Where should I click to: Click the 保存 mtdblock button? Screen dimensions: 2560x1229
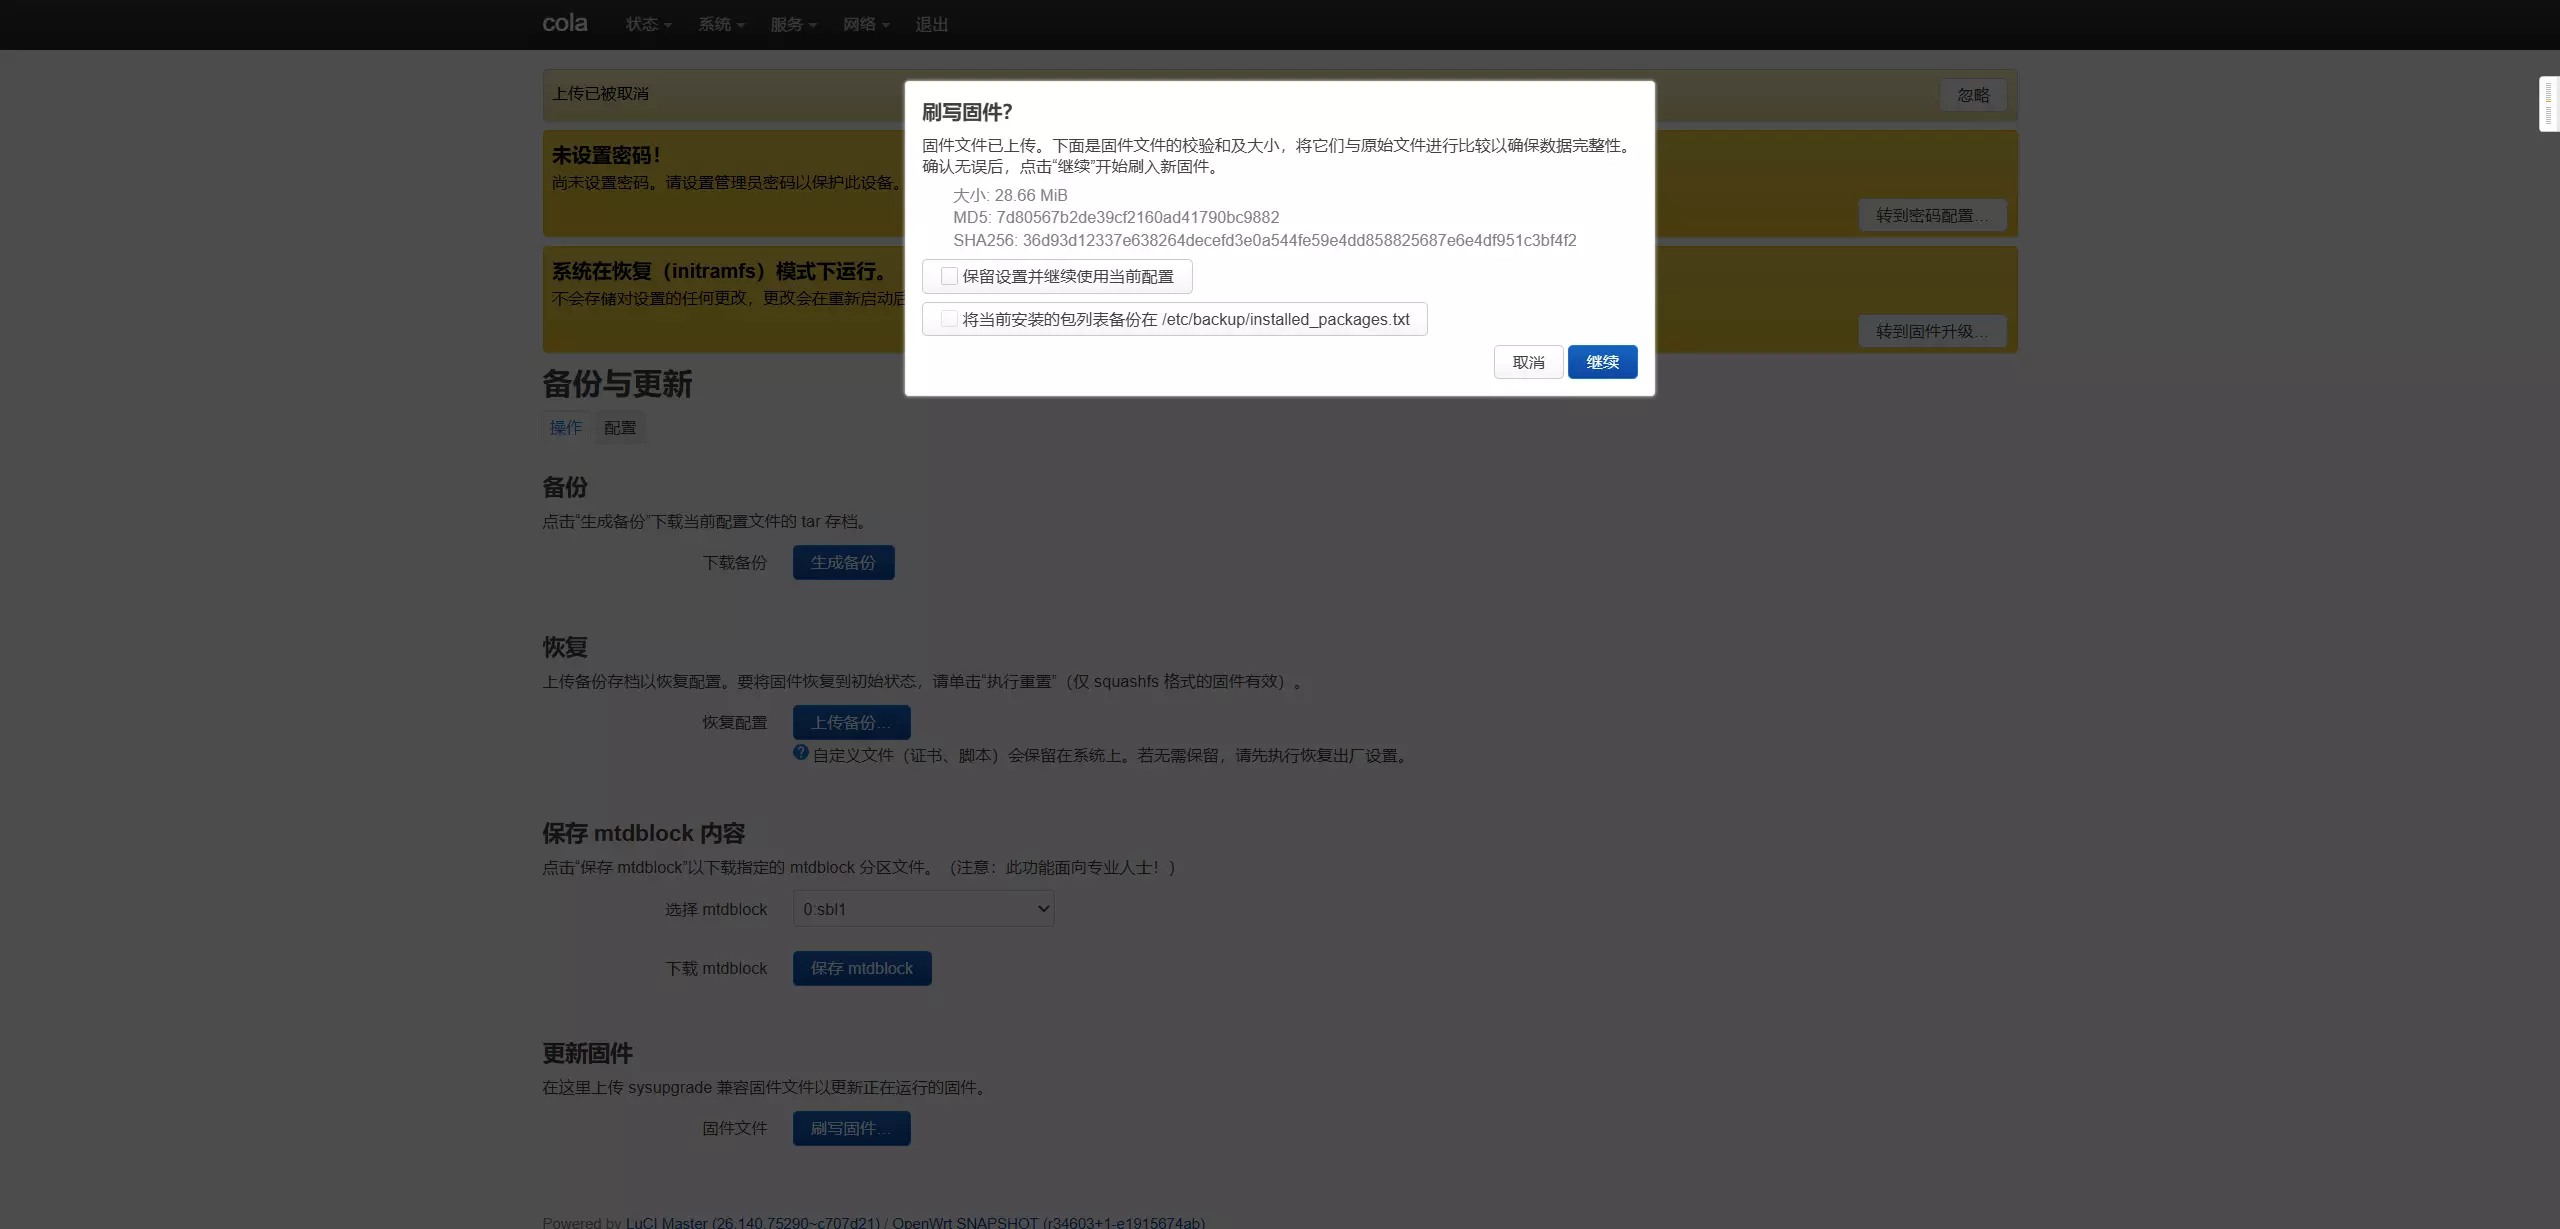point(862,968)
